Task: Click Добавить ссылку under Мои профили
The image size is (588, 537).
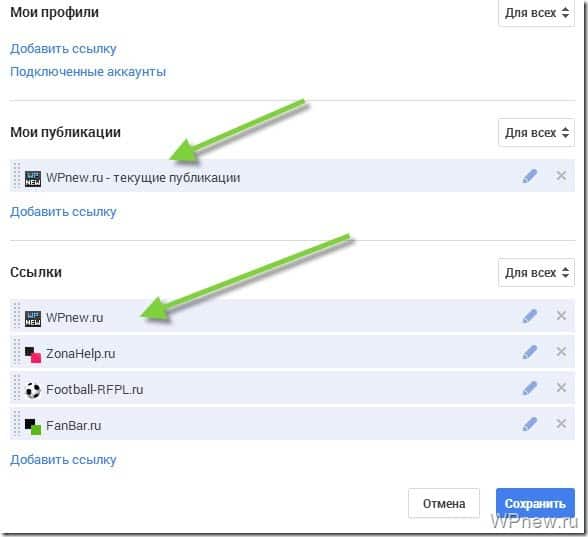Action: [63, 49]
